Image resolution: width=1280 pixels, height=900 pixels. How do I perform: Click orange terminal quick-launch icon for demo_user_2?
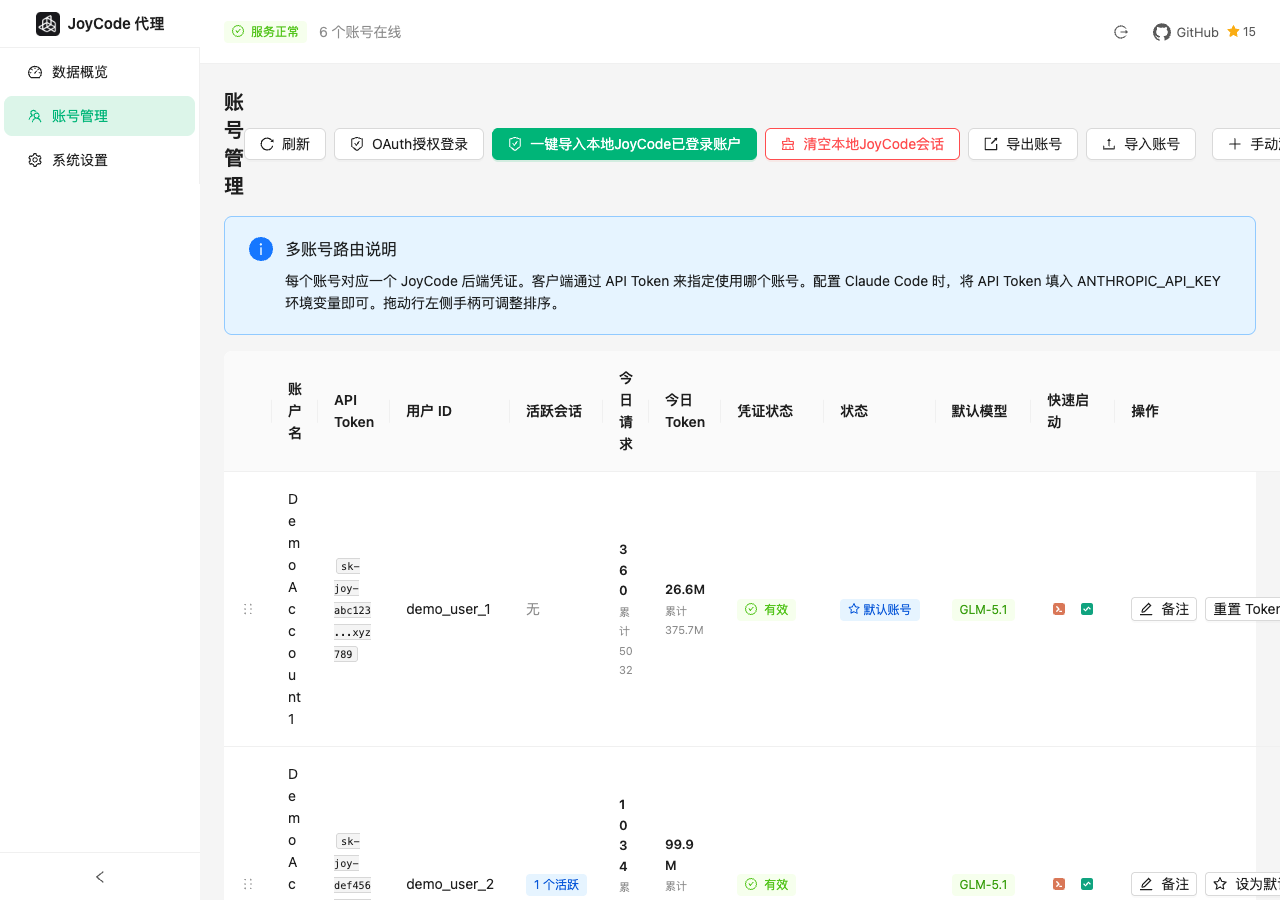[x=1059, y=884]
